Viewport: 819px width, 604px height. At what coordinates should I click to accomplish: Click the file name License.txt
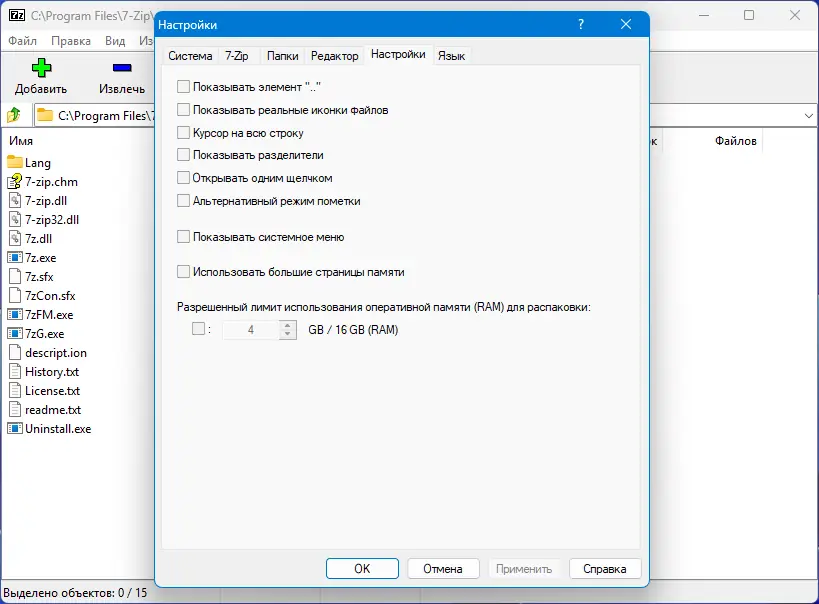52,391
